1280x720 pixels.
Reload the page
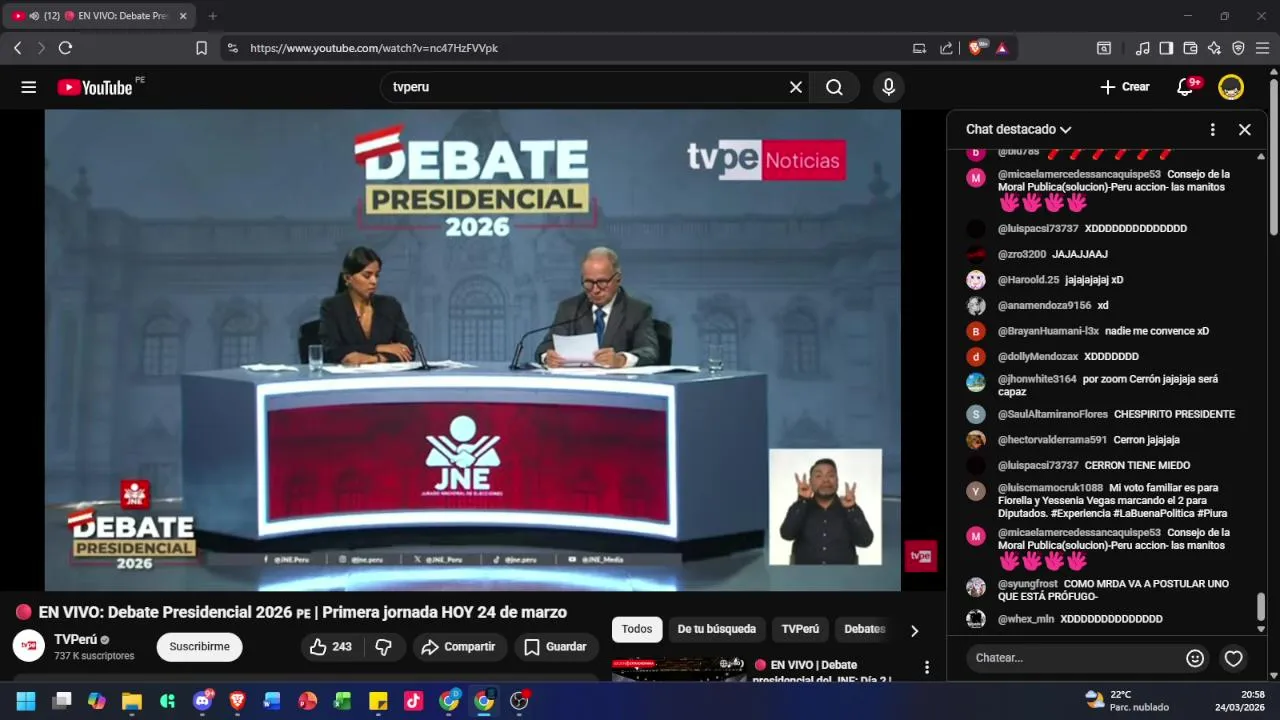[x=66, y=48]
